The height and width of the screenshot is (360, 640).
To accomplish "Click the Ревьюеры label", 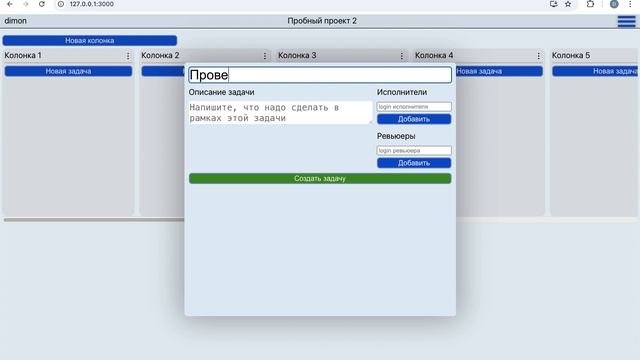I will coord(396,136).
